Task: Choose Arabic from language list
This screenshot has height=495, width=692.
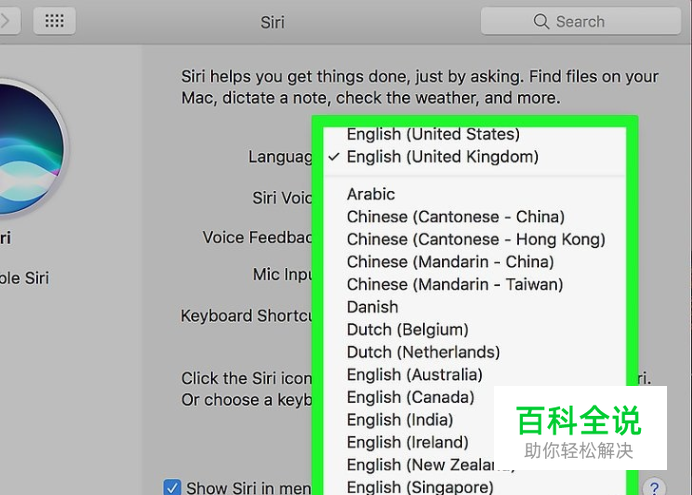Action: [474, 194]
